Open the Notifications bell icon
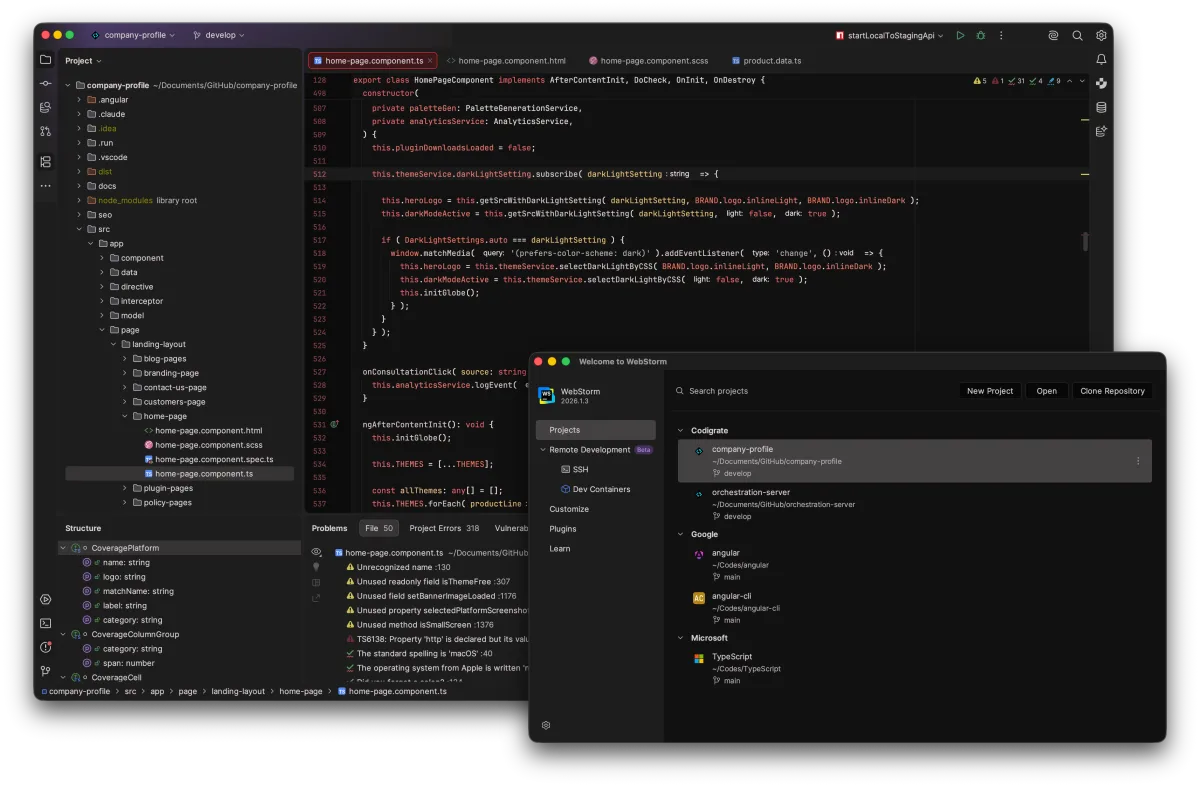Screen dimensions: 1200x787 coord(1101,60)
